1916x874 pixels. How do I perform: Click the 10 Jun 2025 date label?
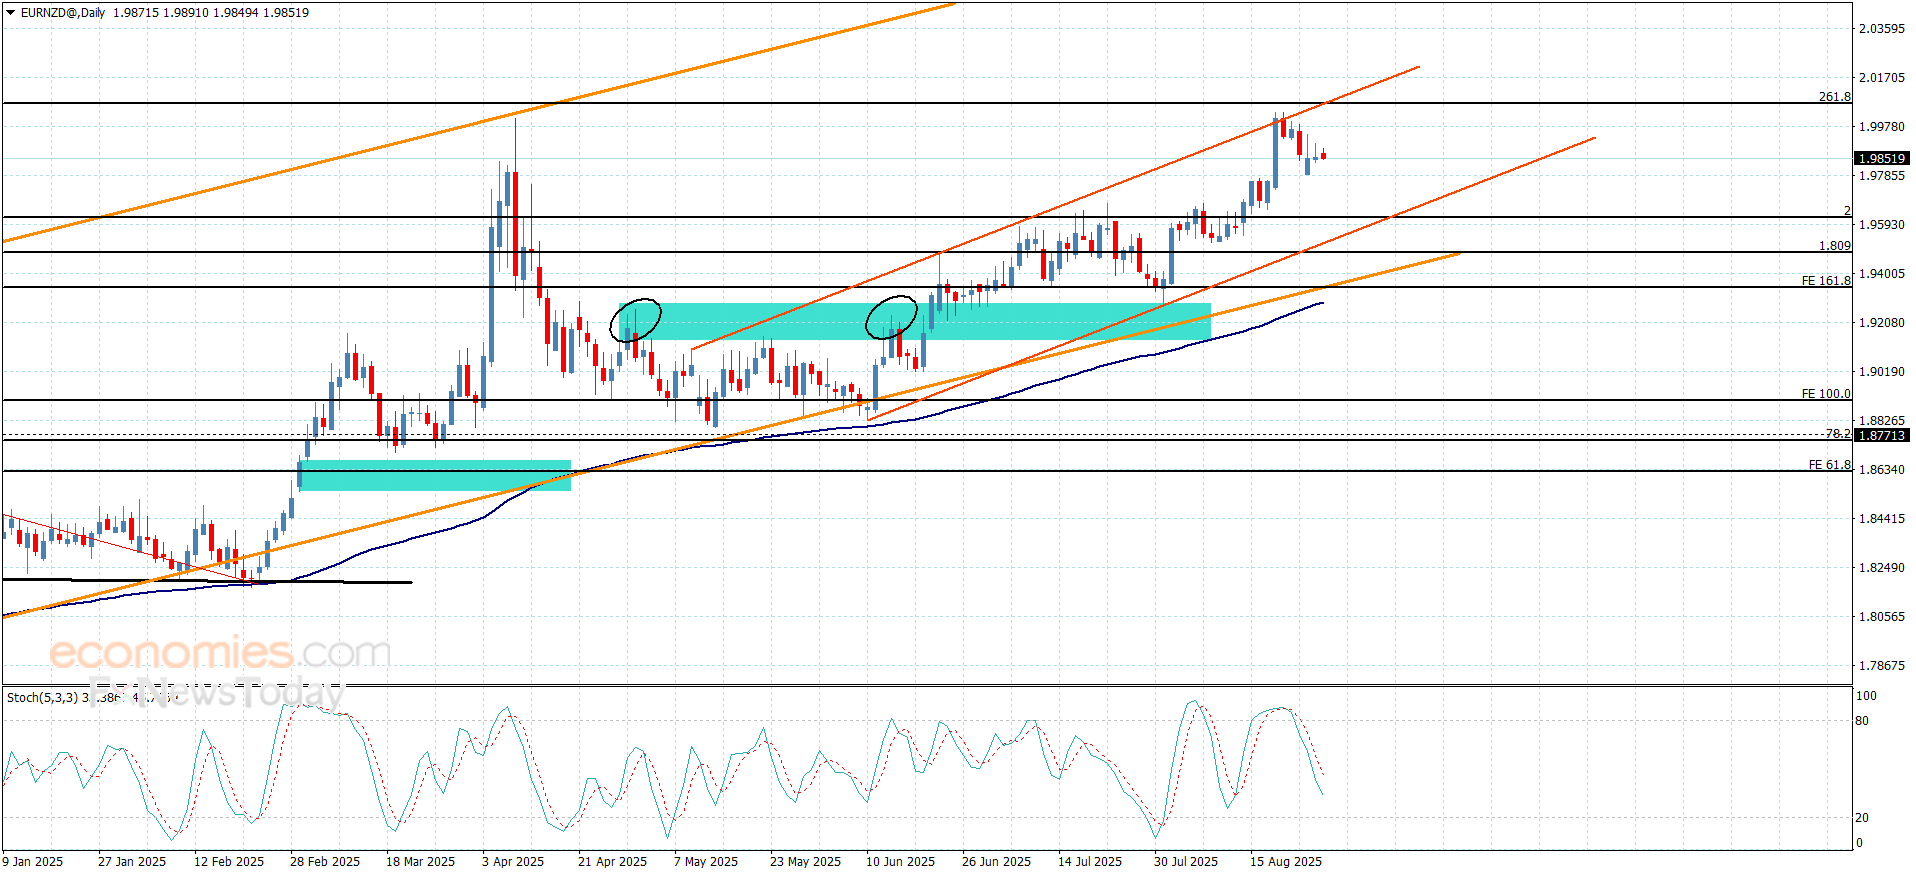click(900, 861)
